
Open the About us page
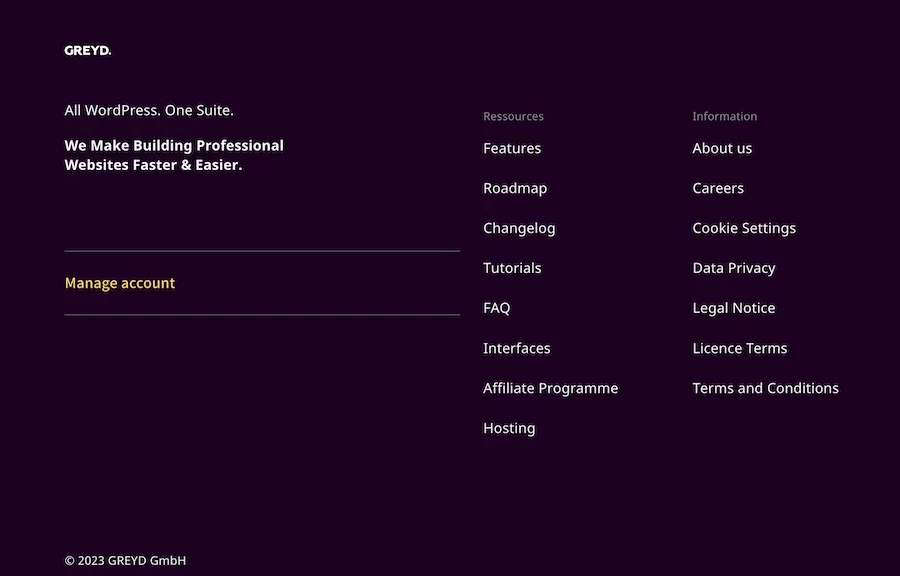click(x=722, y=148)
